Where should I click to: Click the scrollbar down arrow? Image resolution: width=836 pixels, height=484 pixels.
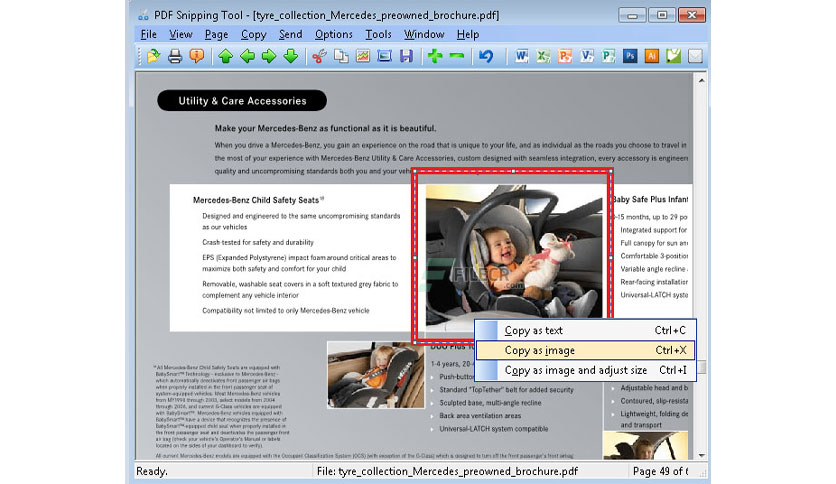pyautogui.click(x=701, y=455)
